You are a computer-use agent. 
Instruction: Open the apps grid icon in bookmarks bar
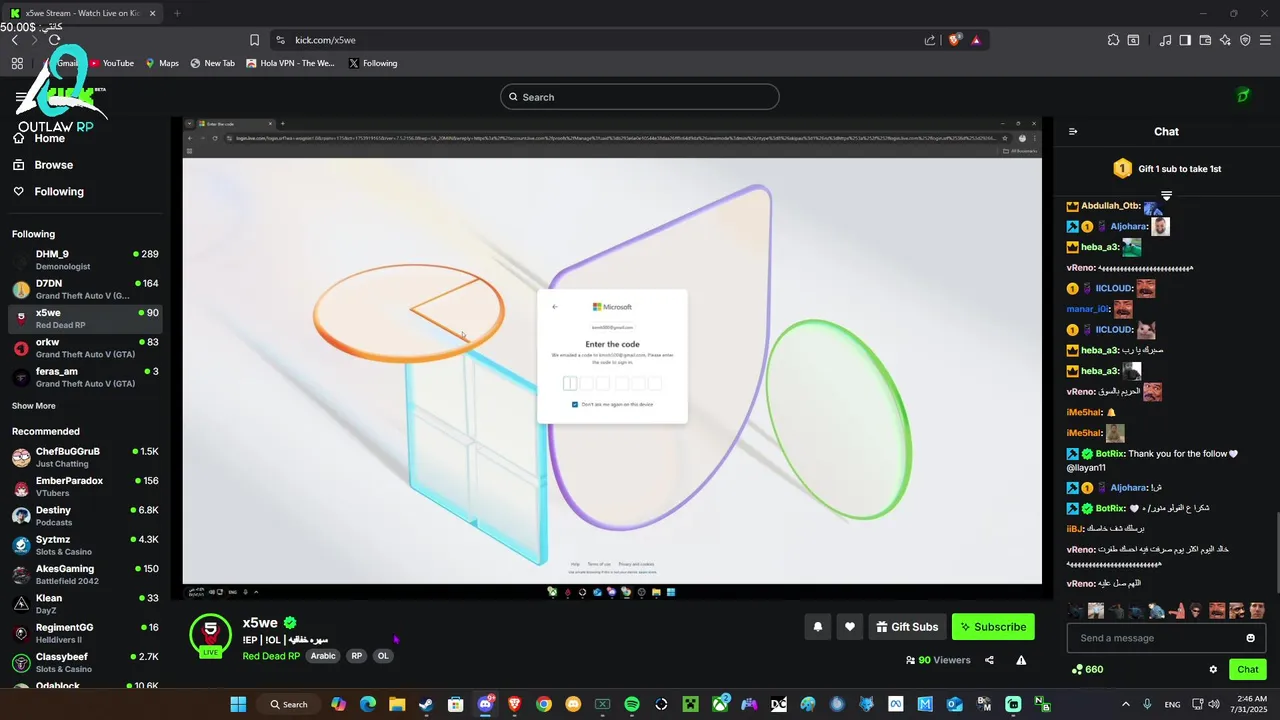click(x=17, y=63)
